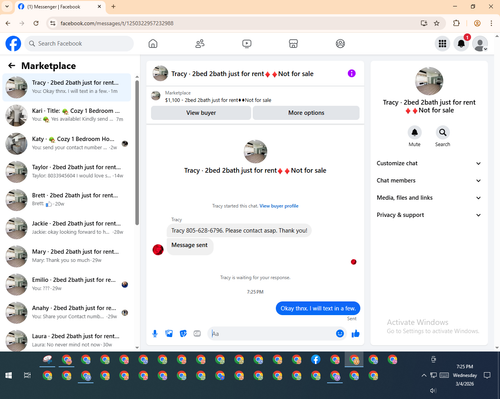Open Brett conversation in the list

coord(67,200)
